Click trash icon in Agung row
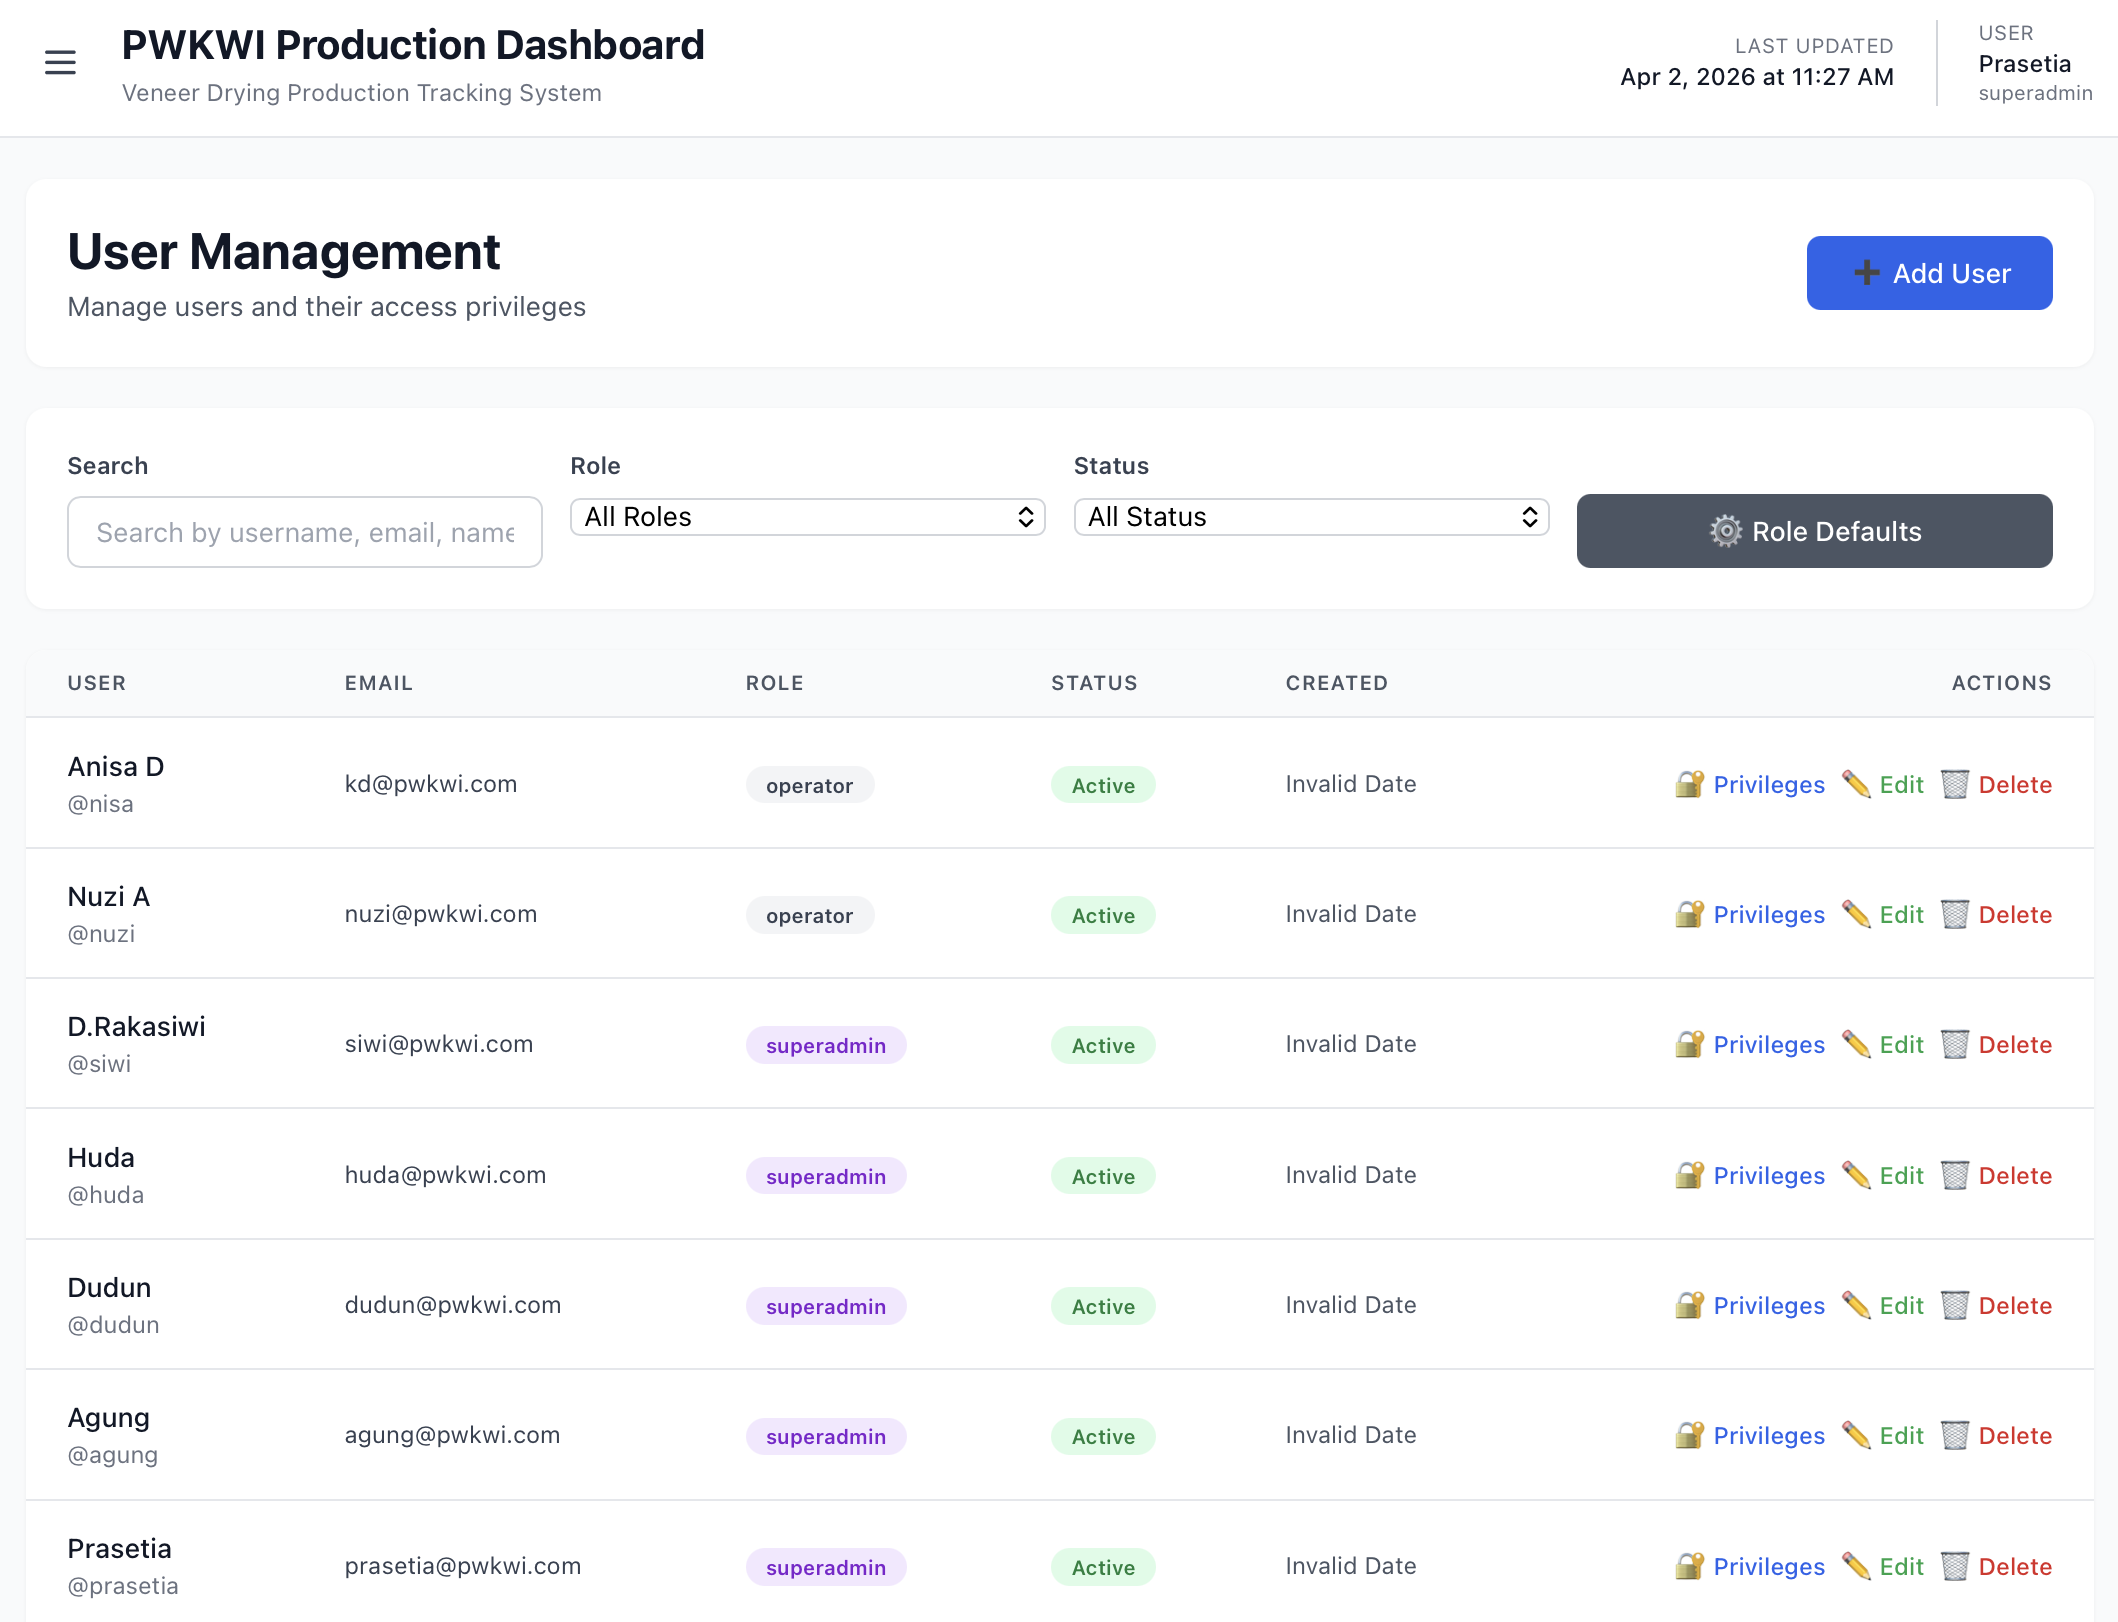Viewport: 2118px width, 1622px height. 1955,1436
